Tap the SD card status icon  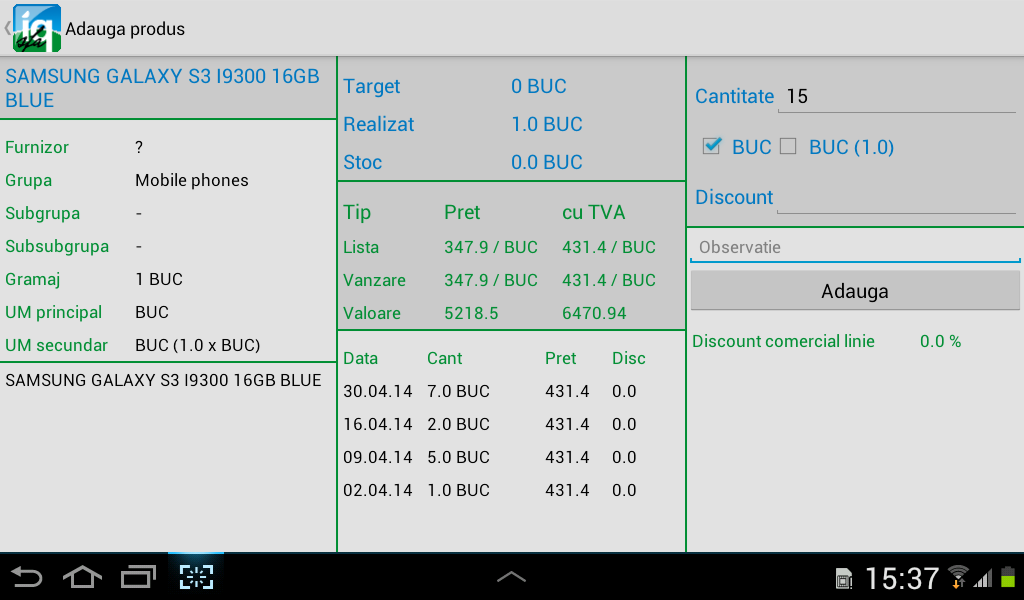click(x=844, y=579)
